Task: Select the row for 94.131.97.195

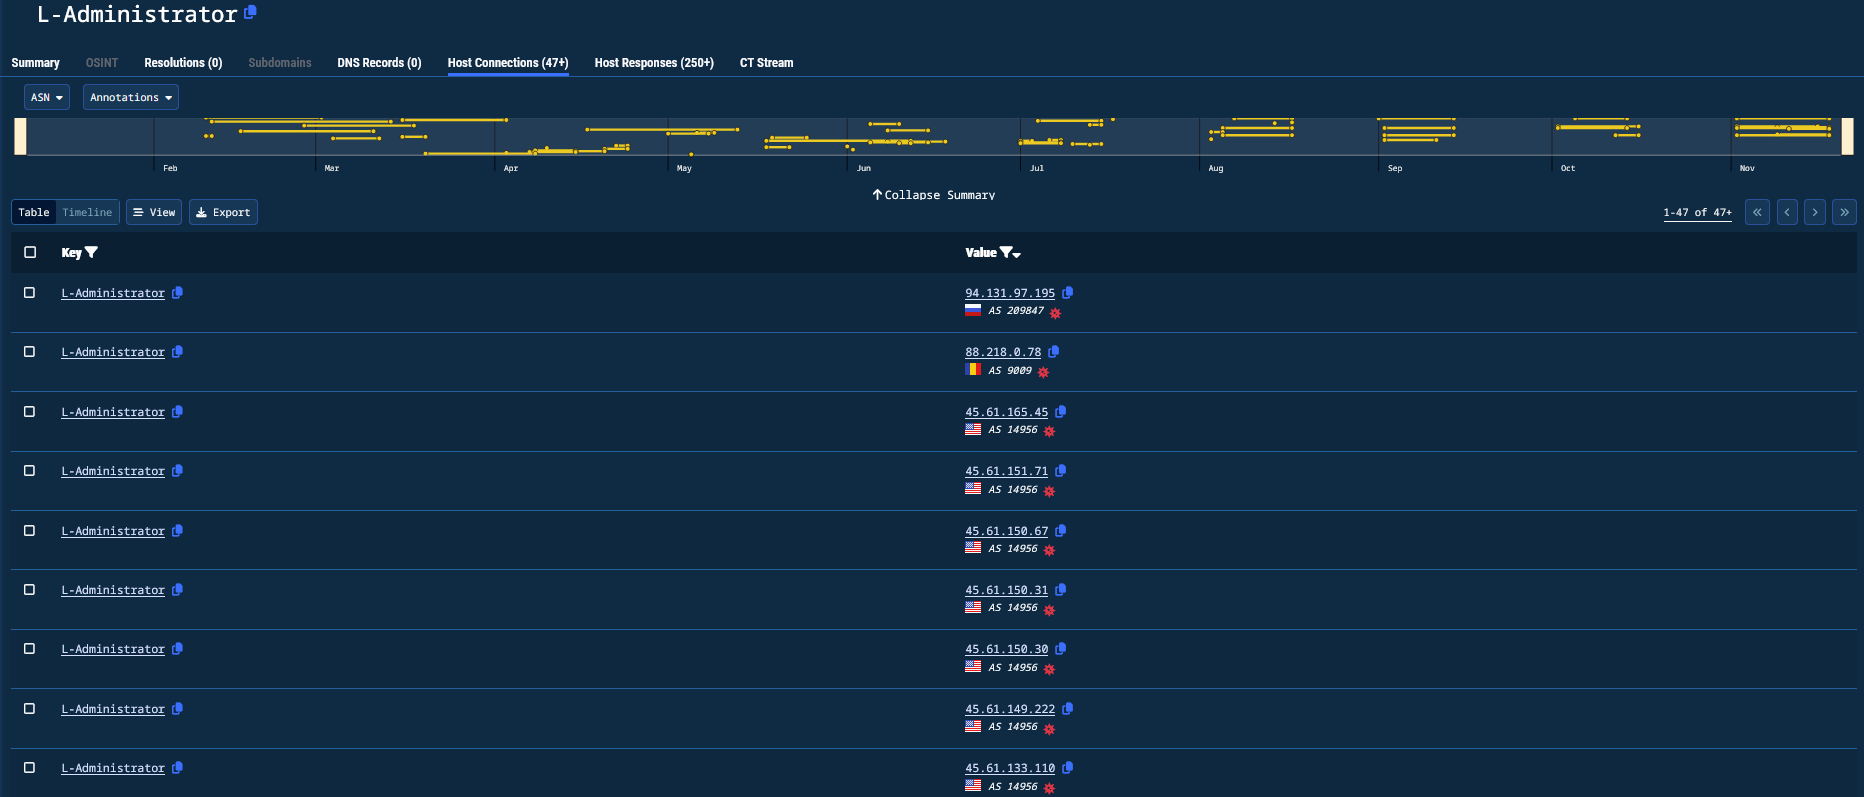Action: coord(30,293)
